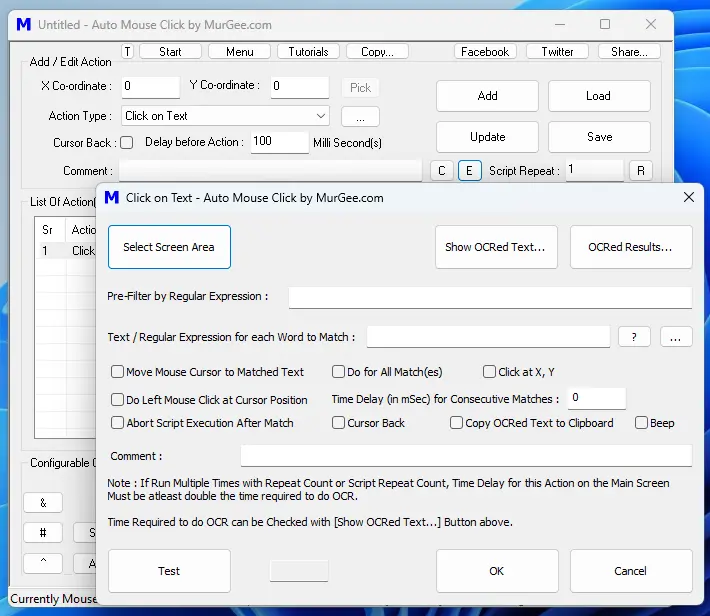Click the MurGee logo on Click on Text dialog

(111, 197)
